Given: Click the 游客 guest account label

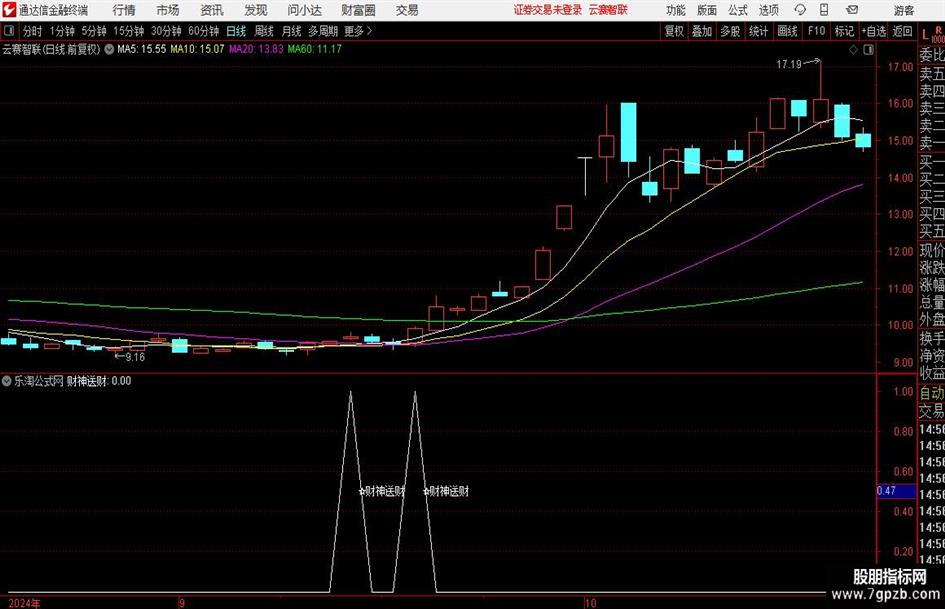Looking at the screenshot, I should [x=904, y=10].
